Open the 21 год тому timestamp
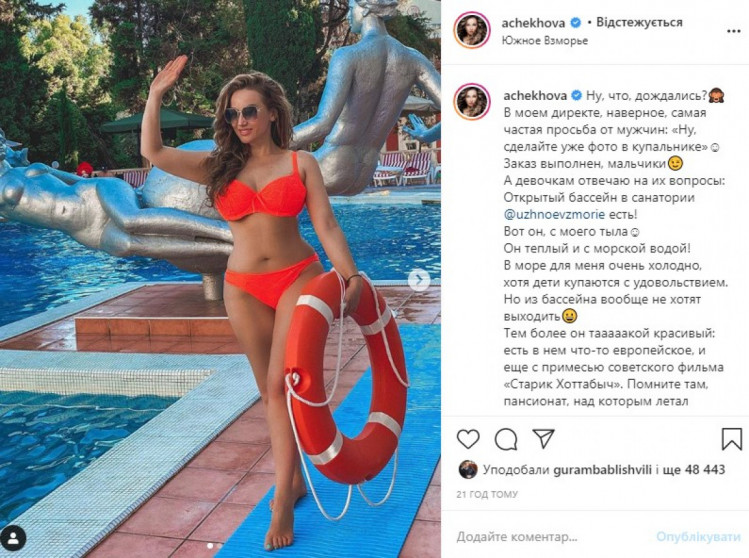Viewport: 749px width, 558px height. coord(487,494)
